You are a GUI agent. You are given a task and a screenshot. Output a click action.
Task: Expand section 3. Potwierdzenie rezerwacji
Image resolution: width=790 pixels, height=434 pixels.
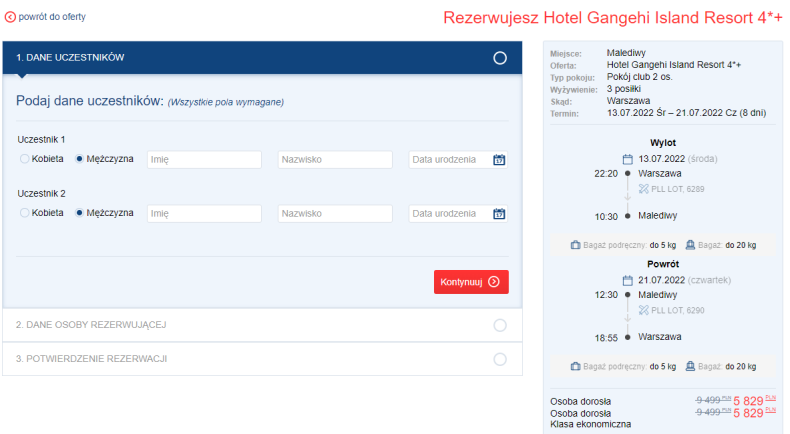[x=262, y=359]
